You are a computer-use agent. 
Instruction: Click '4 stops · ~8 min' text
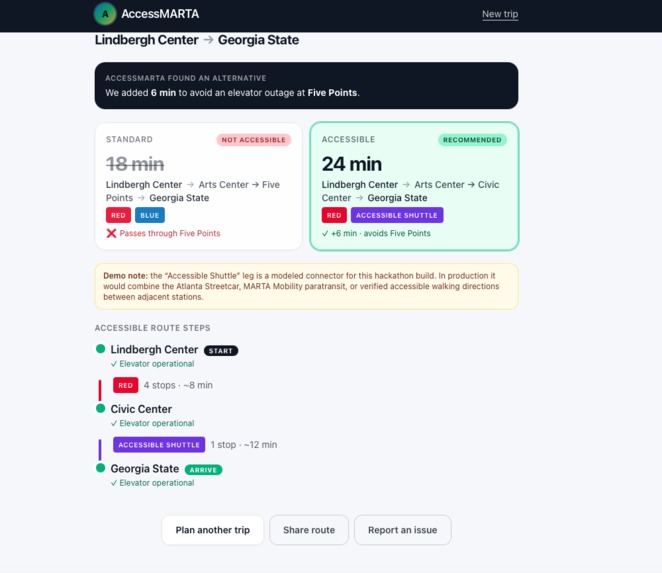coord(178,385)
